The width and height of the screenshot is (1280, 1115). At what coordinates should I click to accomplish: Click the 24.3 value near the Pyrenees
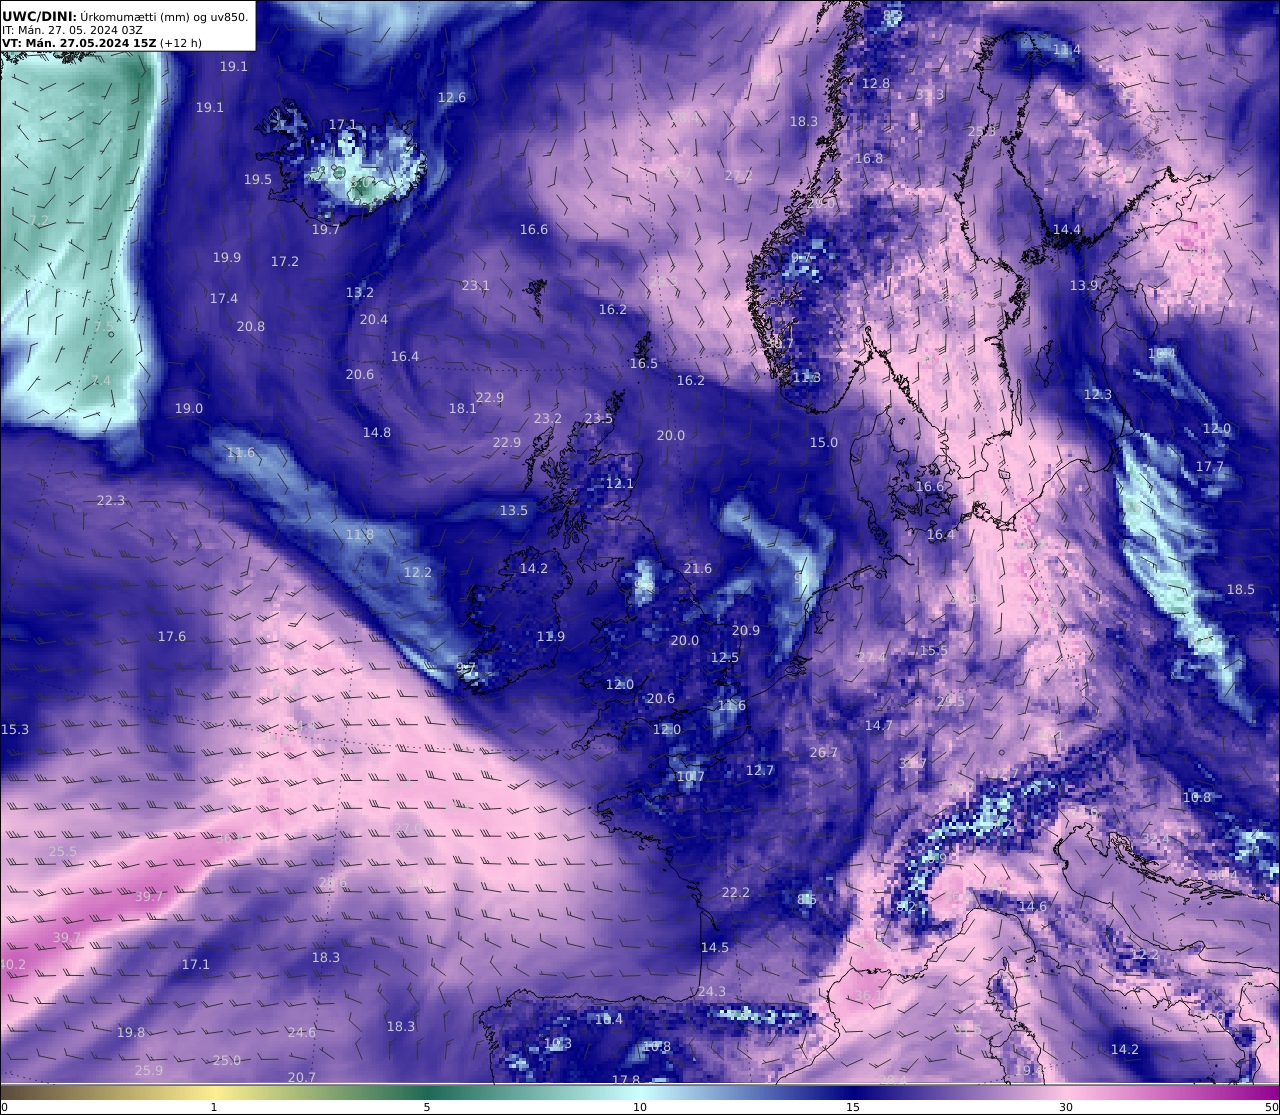click(712, 991)
